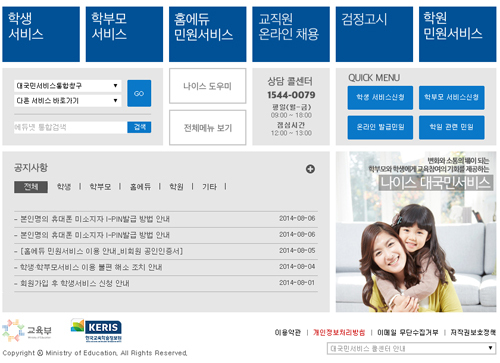
Task: Click the 공지사항 heading
Action: [31, 168]
